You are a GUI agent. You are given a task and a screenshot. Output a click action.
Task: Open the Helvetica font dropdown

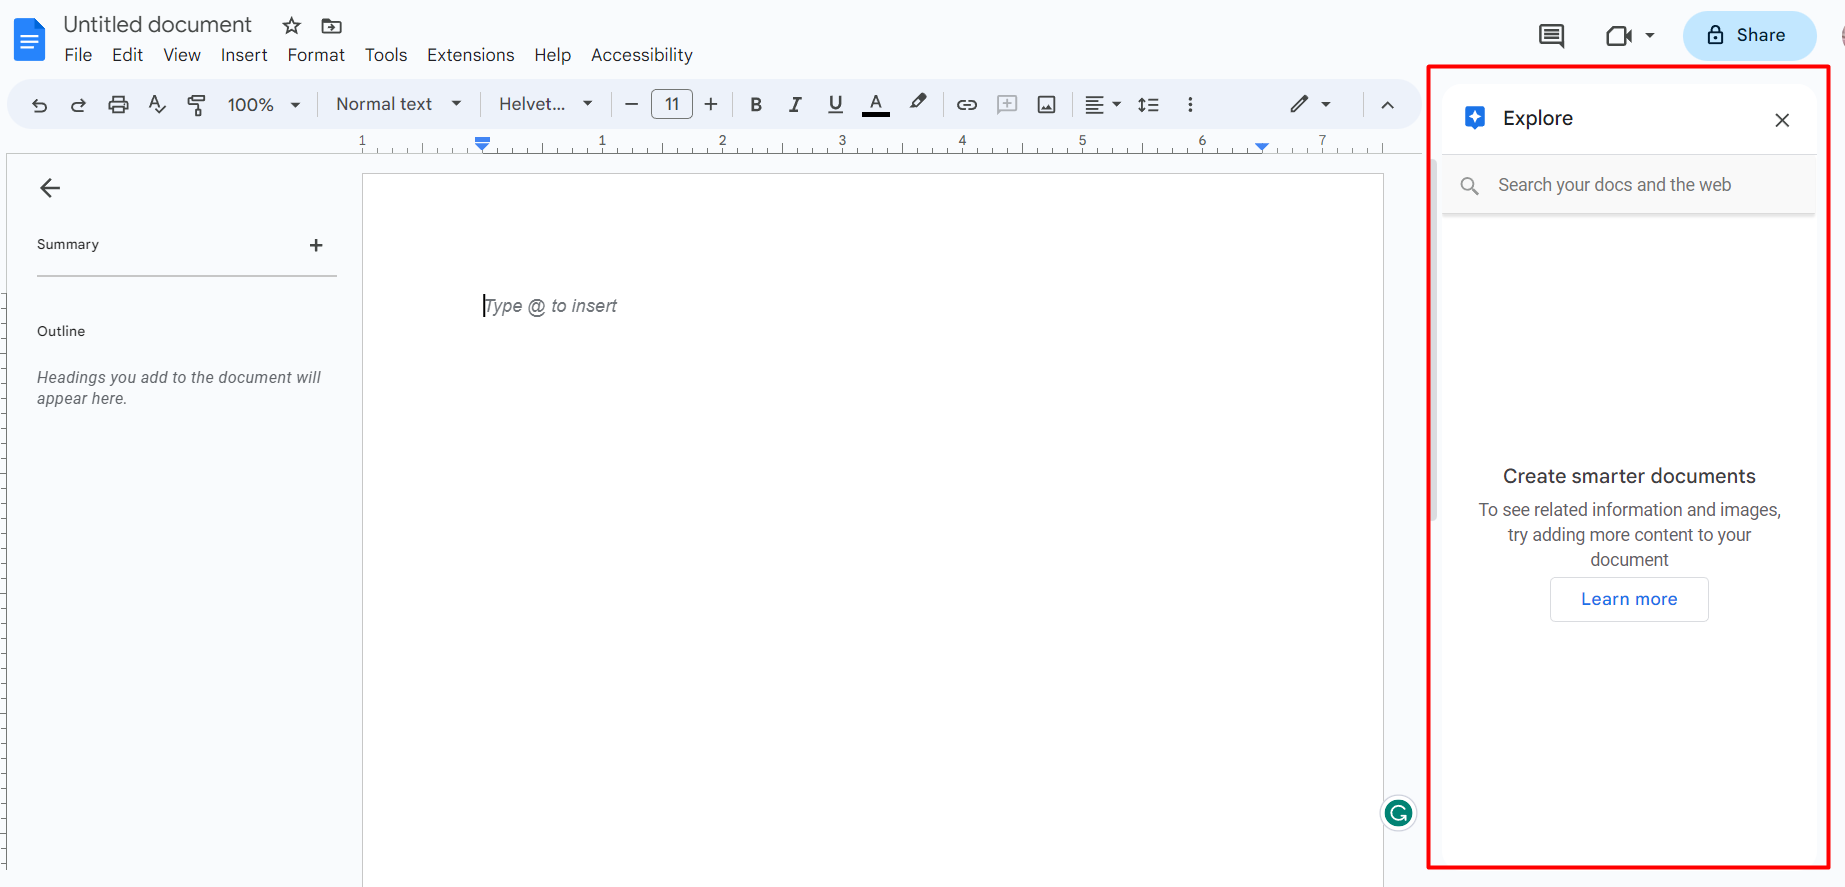[x=545, y=105]
